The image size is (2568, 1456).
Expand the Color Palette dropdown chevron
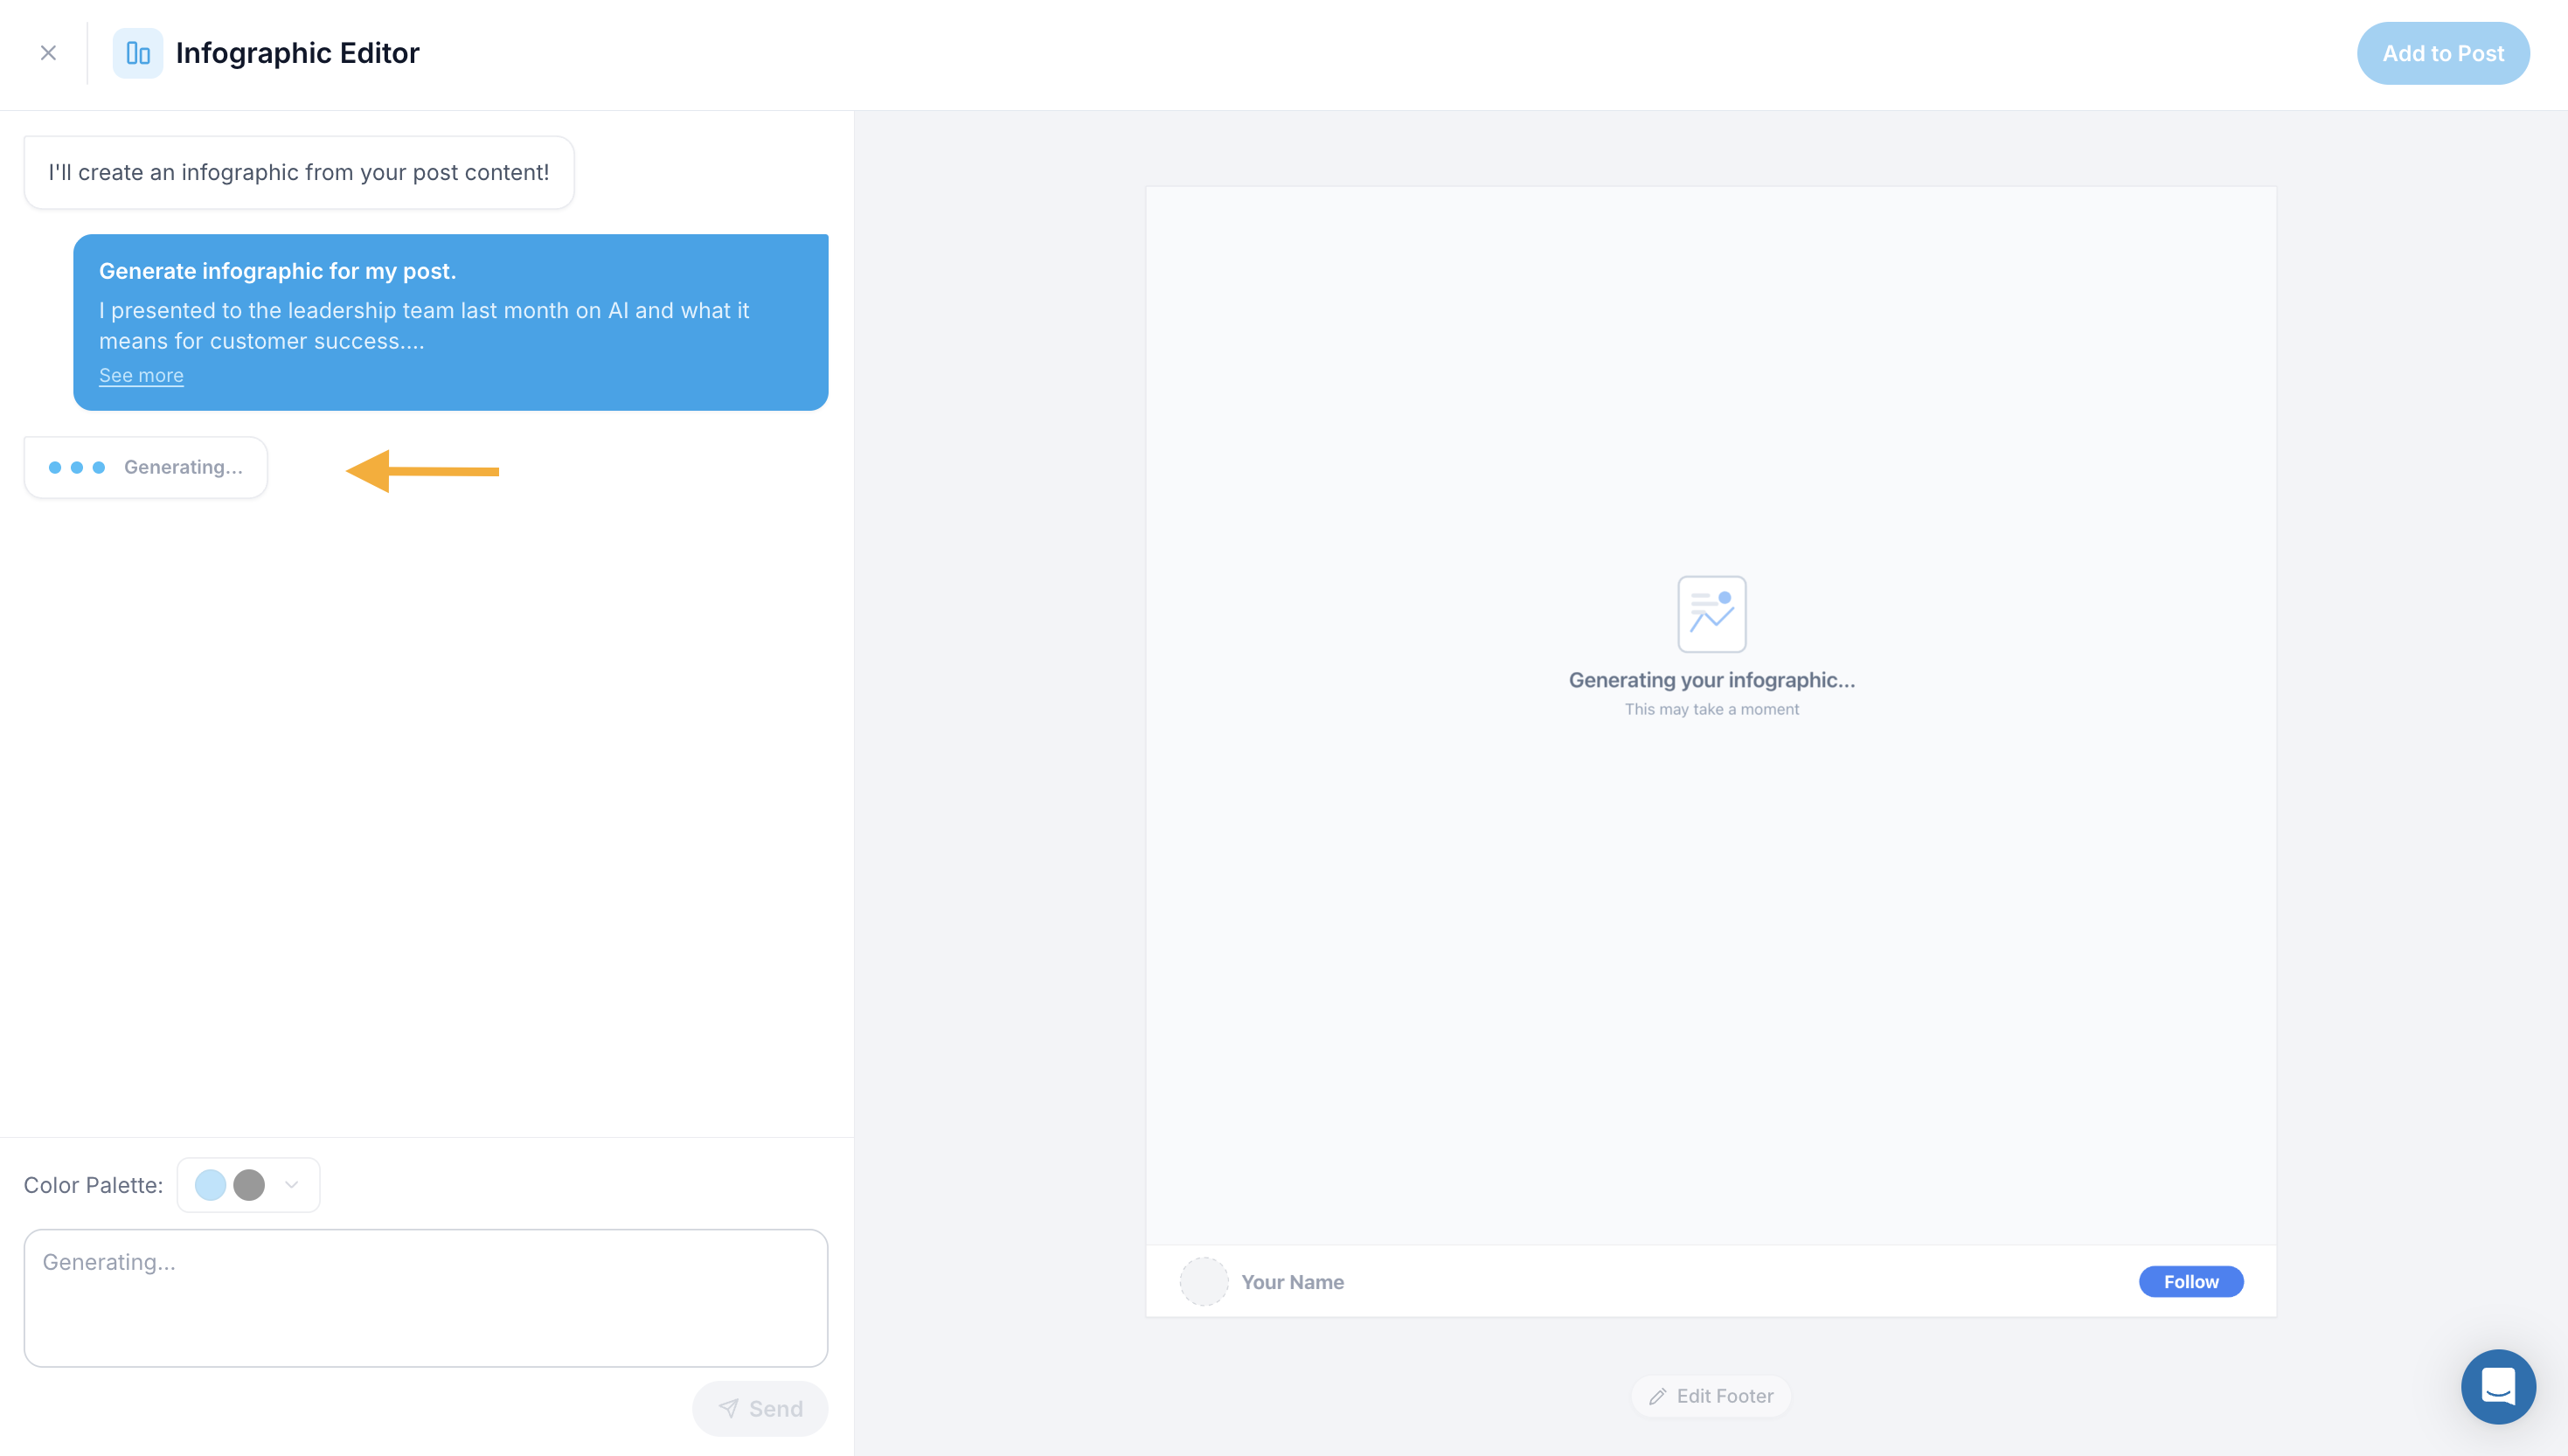coord(292,1185)
